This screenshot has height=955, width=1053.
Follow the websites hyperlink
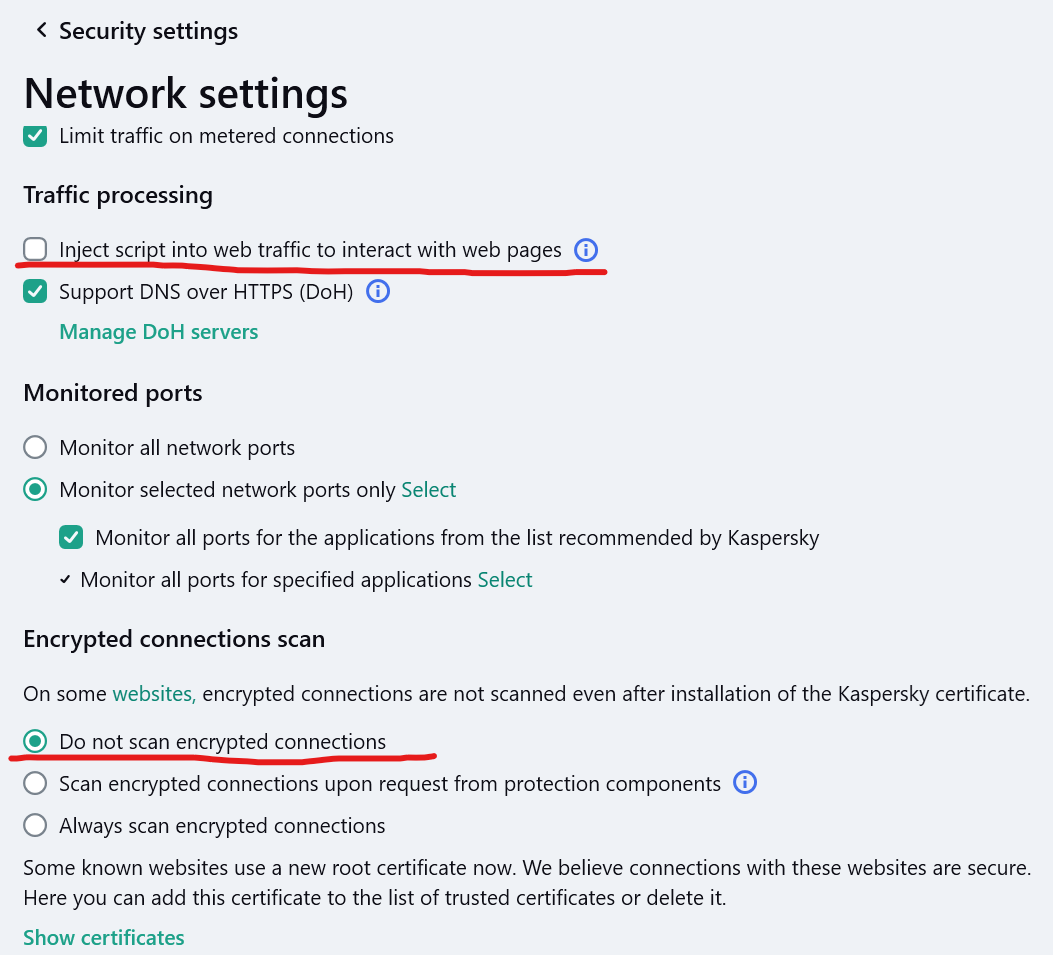152,693
